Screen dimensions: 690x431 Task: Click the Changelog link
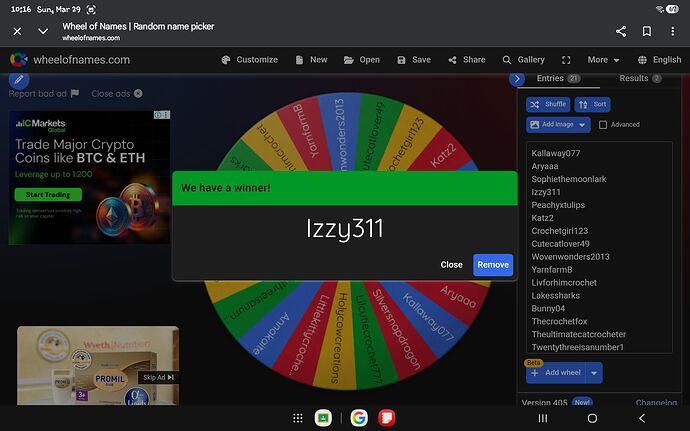coord(656,402)
